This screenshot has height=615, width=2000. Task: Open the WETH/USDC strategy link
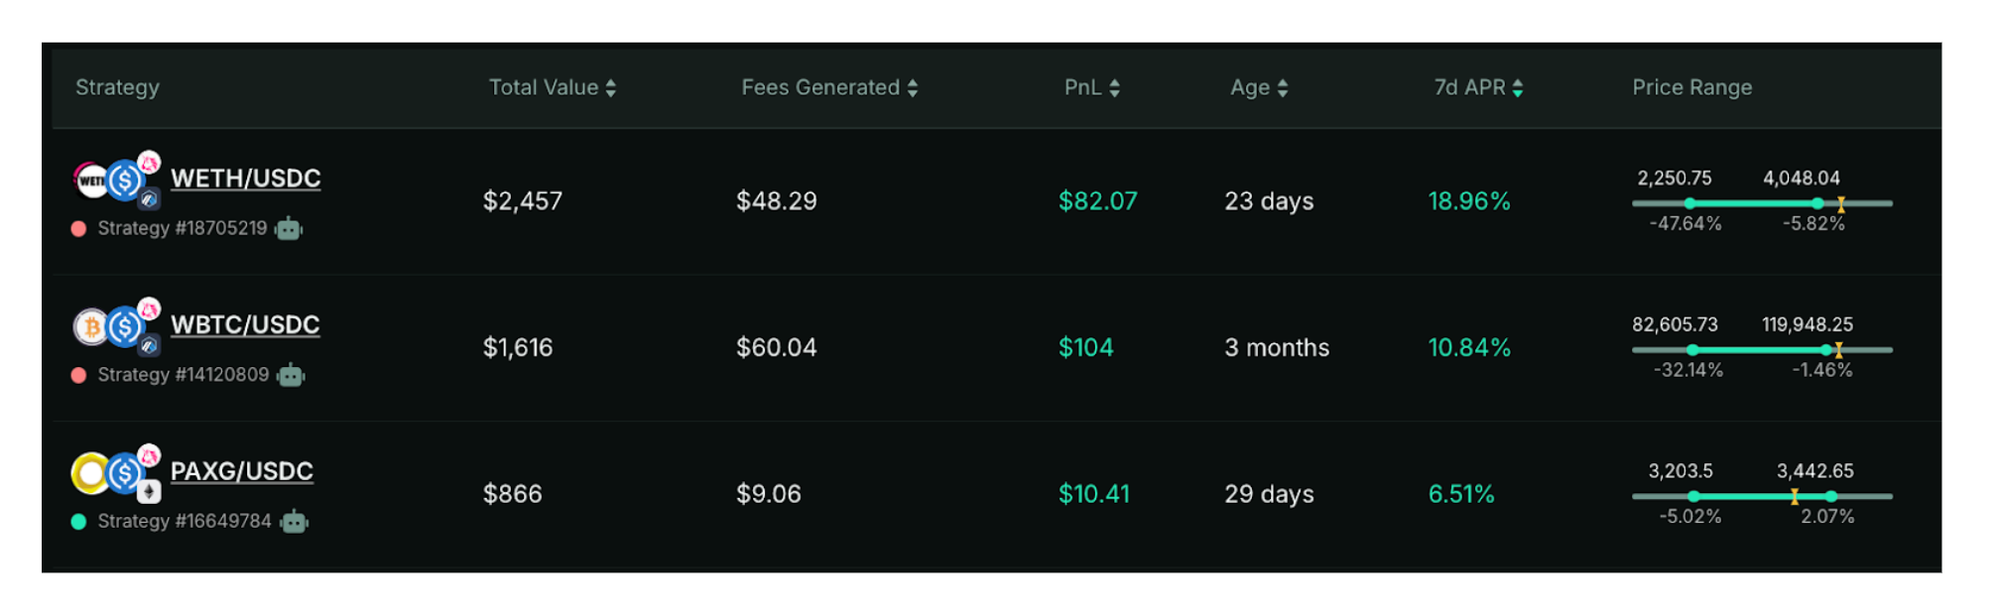(245, 178)
